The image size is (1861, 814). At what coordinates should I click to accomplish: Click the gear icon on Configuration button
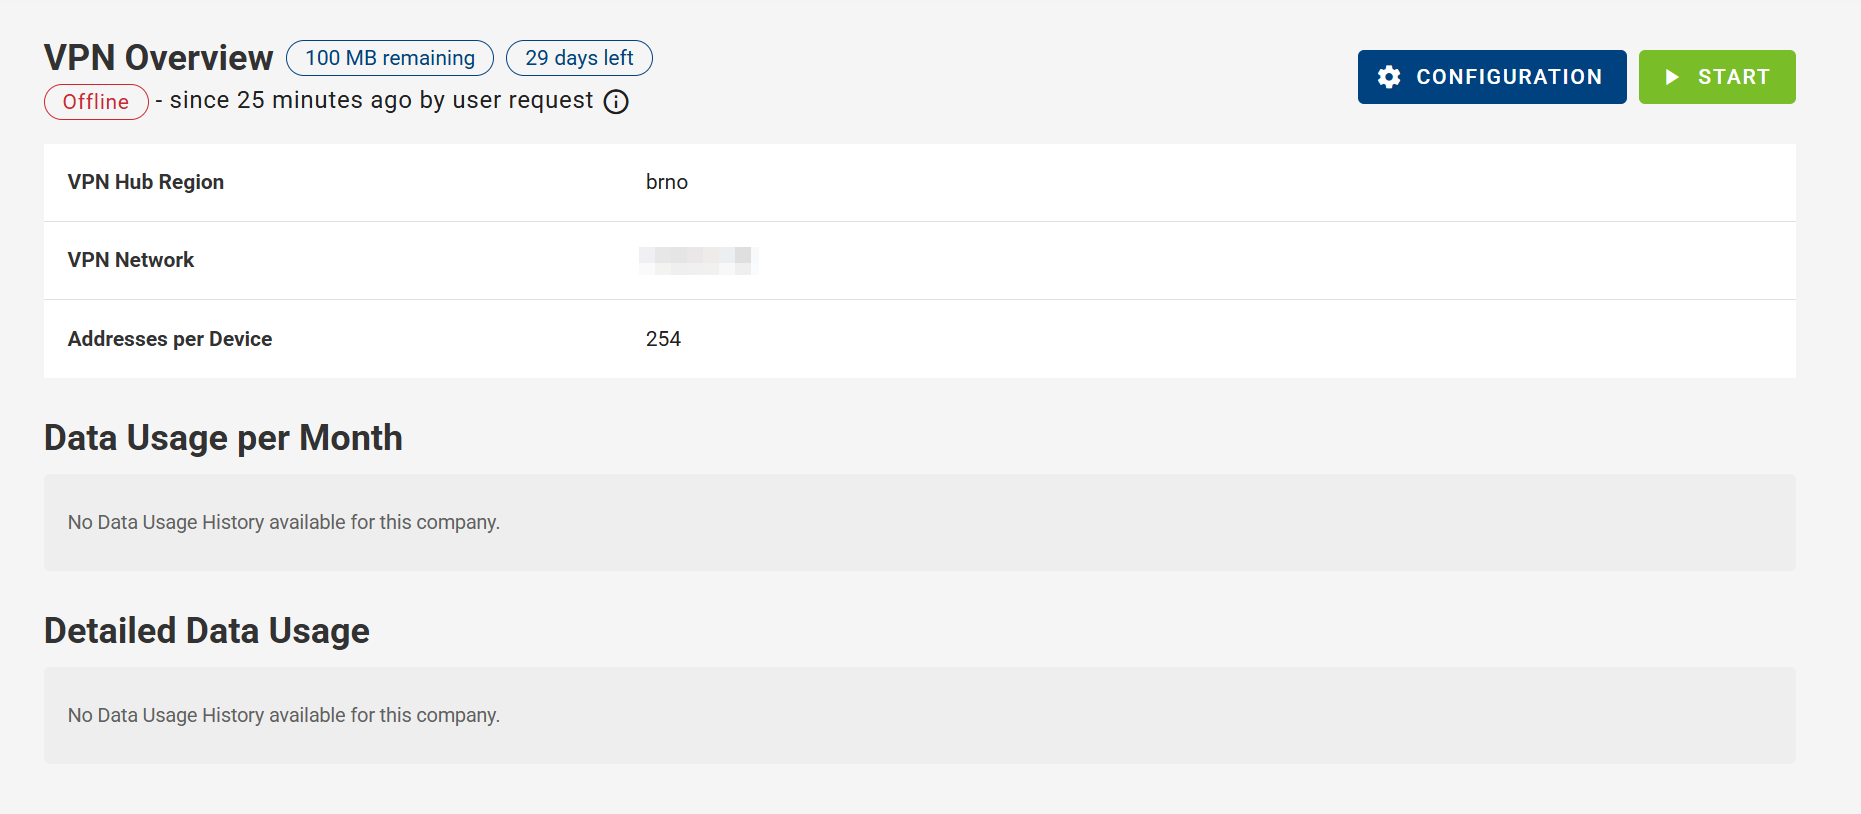tap(1389, 77)
